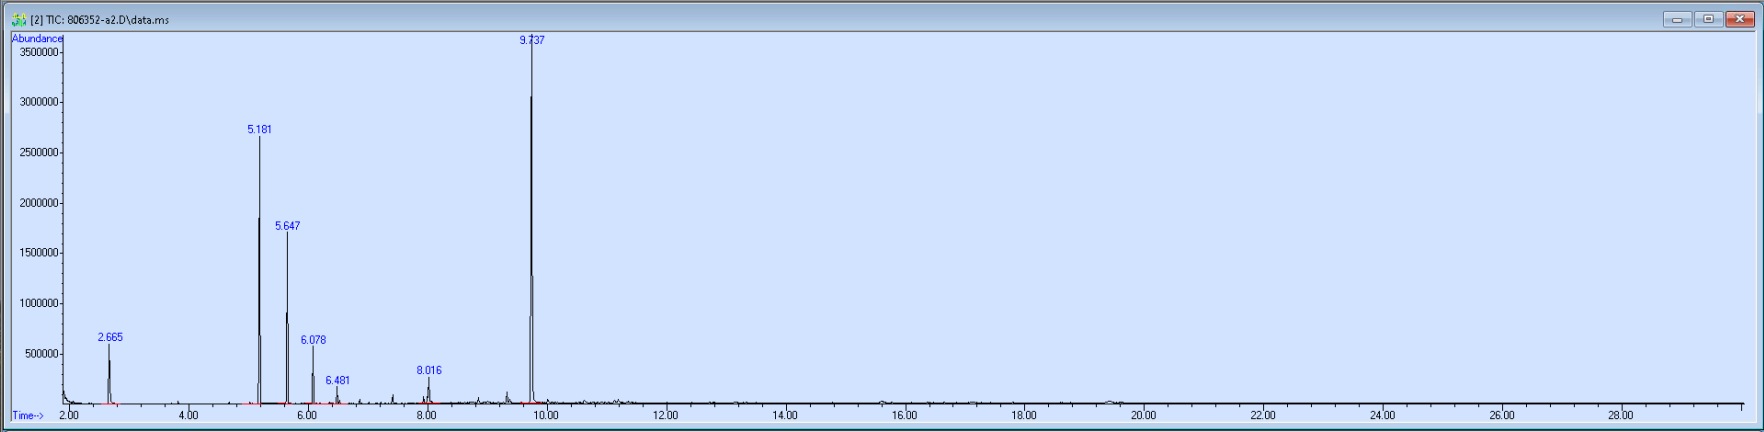Select the peak labeled 6.481
This screenshot has width=1764, height=432.
pos(337,380)
